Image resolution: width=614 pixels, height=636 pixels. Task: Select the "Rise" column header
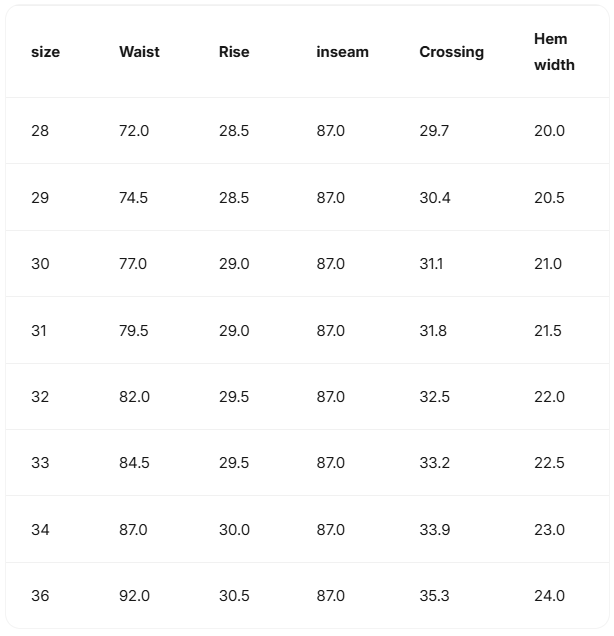pos(234,52)
